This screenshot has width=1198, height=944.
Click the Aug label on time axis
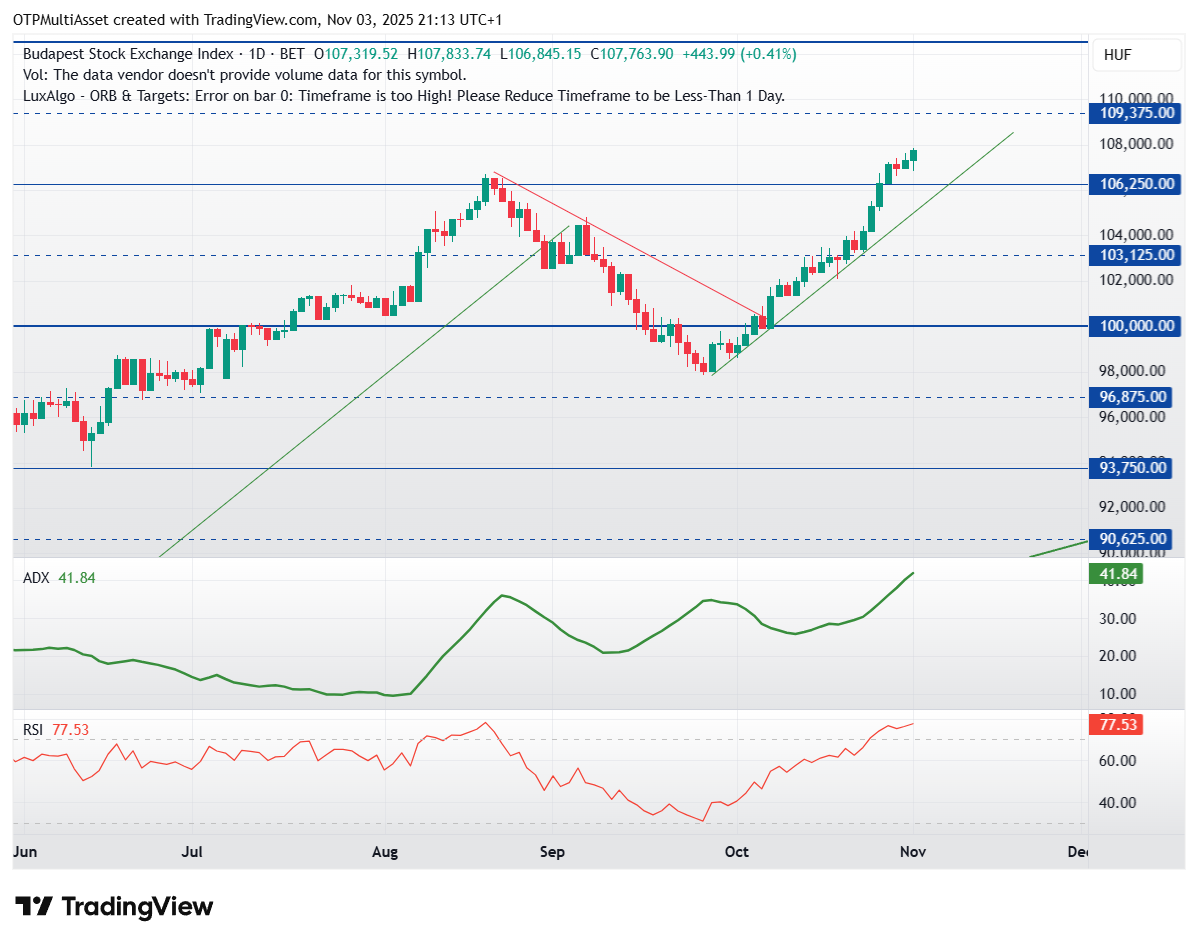[x=385, y=852]
